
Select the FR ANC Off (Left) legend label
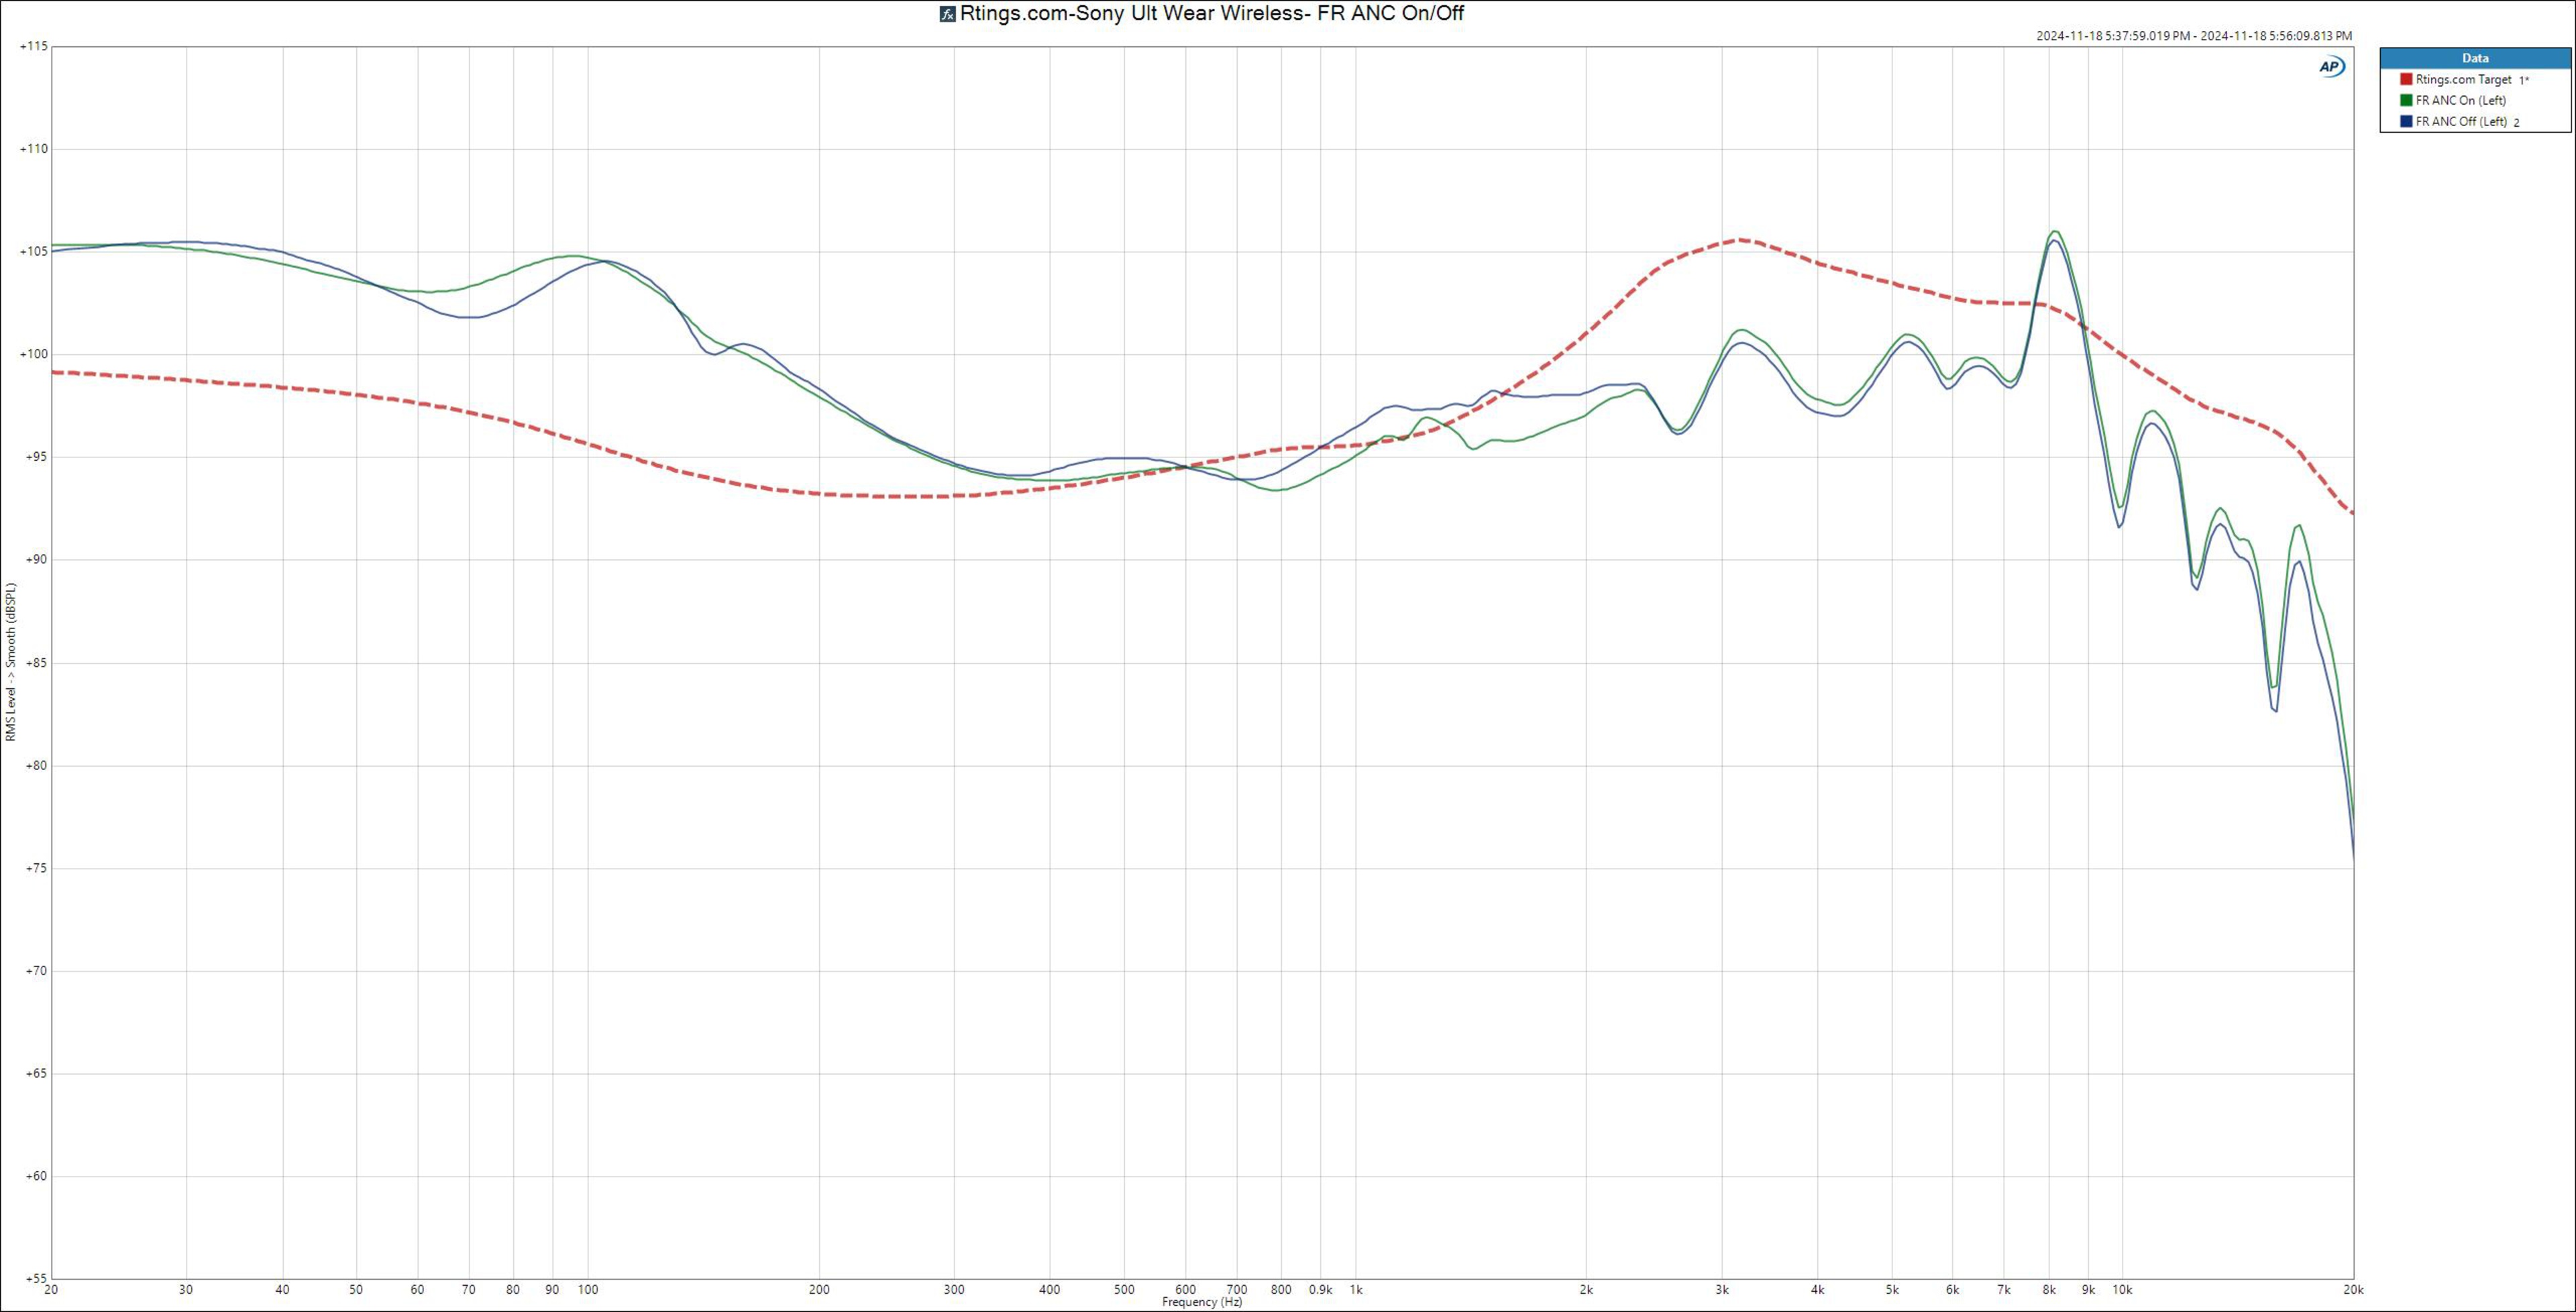(x=2461, y=122)
